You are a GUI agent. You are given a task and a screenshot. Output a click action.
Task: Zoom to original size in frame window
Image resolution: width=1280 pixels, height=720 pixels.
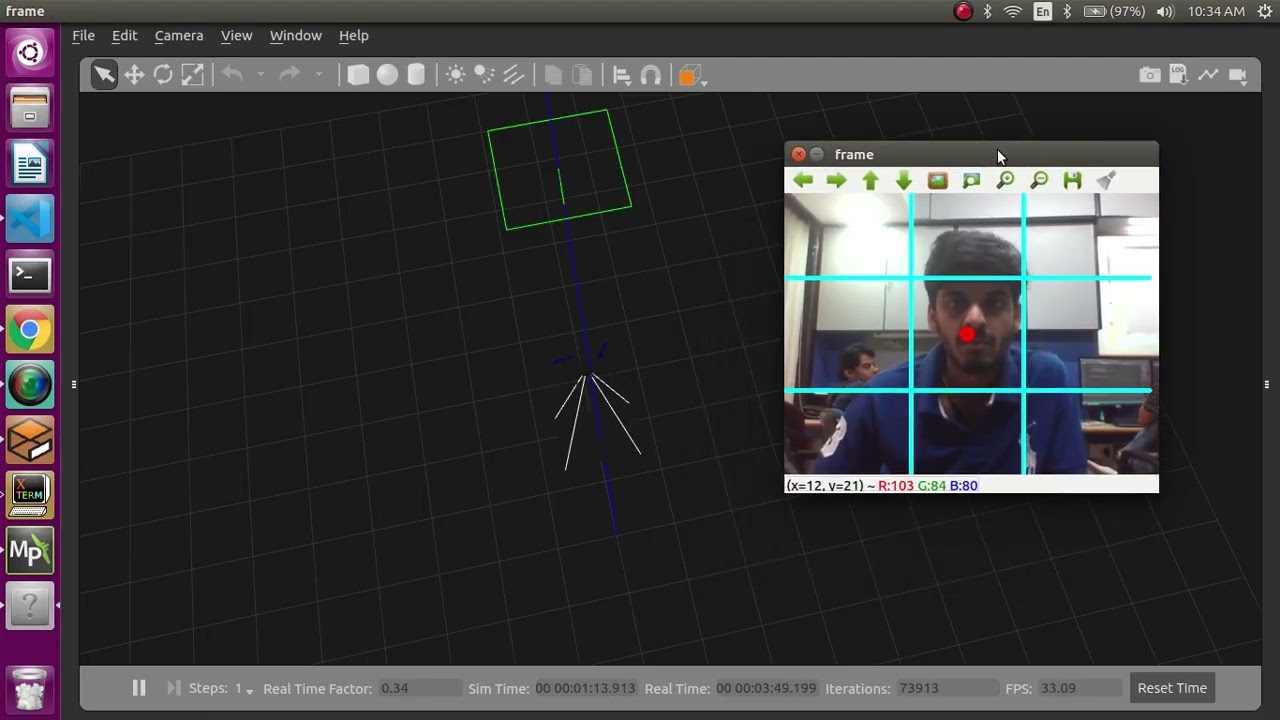[x=937, y=180]
